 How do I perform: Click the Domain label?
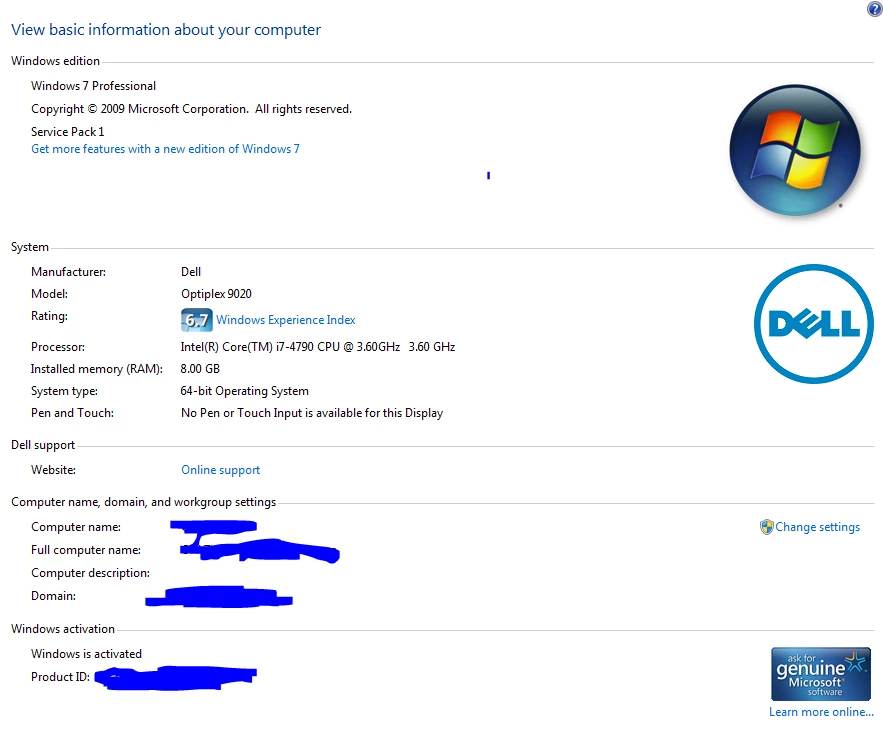point(53,596)
